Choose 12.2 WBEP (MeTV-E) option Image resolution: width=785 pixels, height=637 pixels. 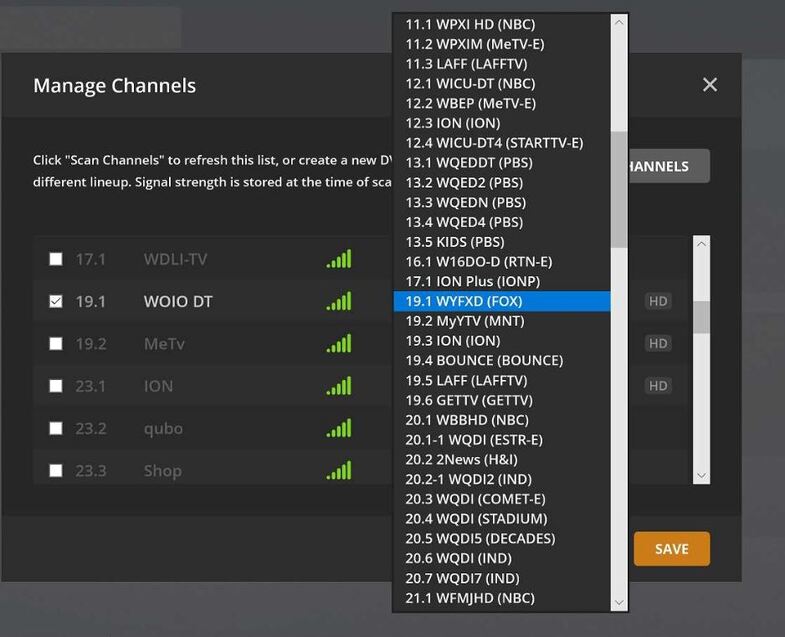[502, 103]
